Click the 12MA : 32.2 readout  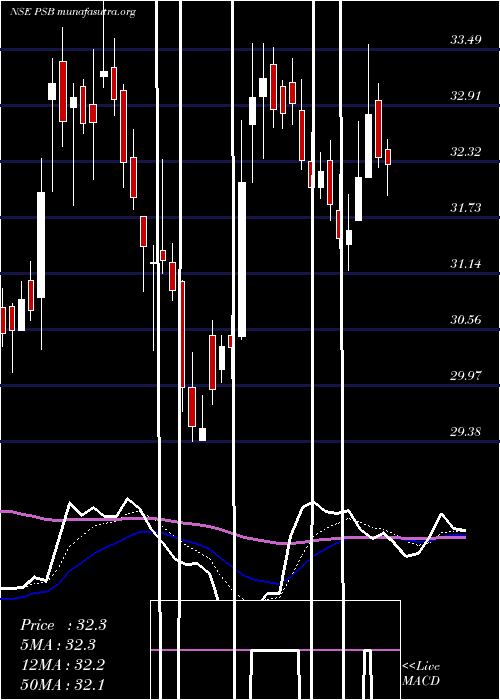point(62,665)
